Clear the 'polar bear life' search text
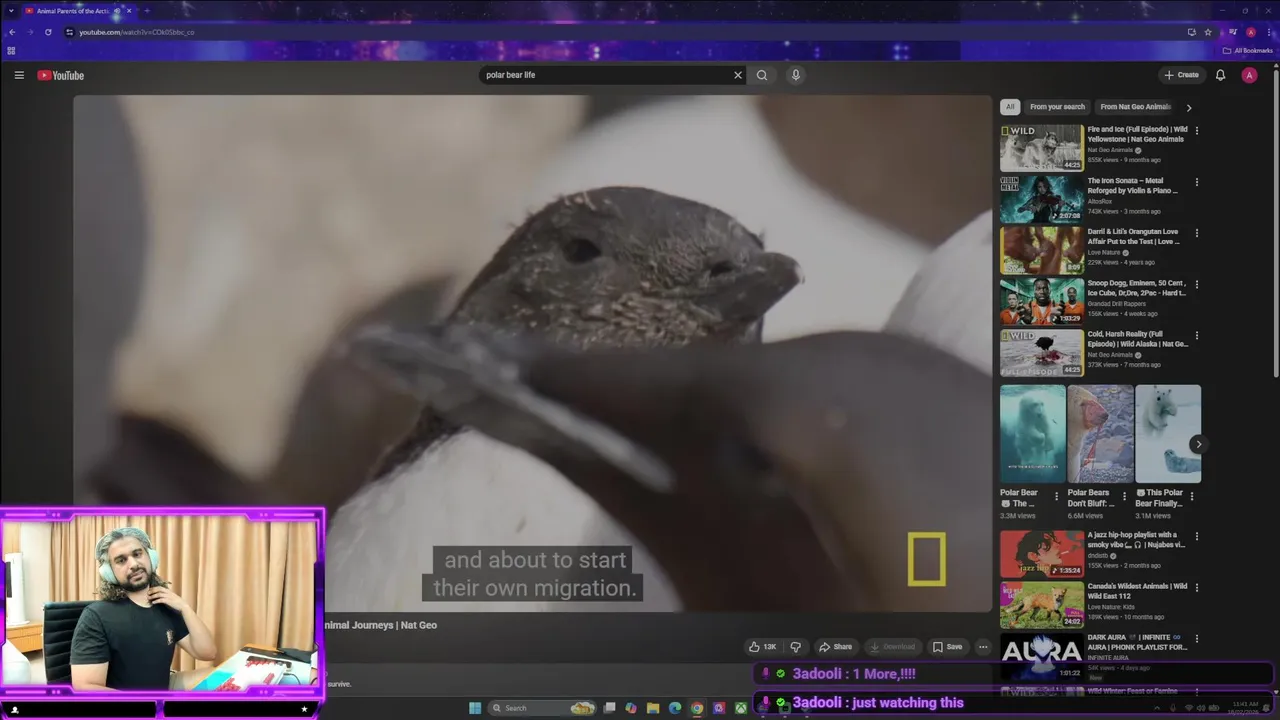The width and height of the screenshot is (1280, 720). [738, 75]
